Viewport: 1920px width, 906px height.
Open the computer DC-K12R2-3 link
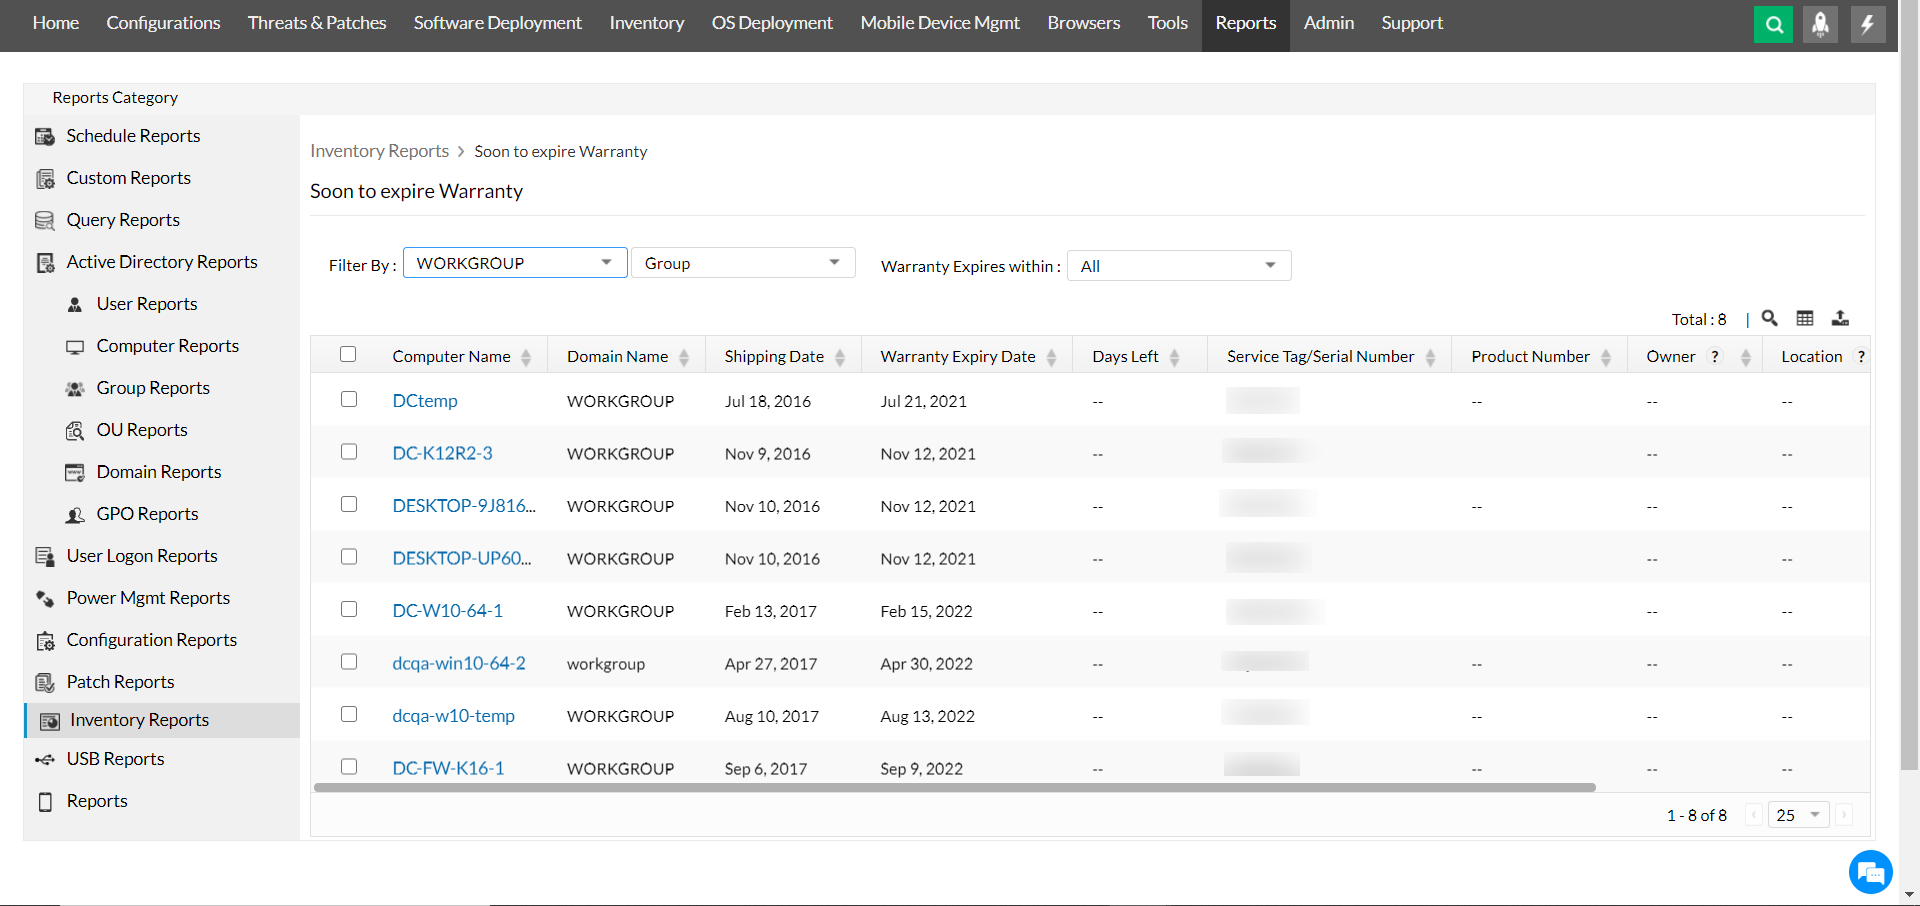[442, 453]
